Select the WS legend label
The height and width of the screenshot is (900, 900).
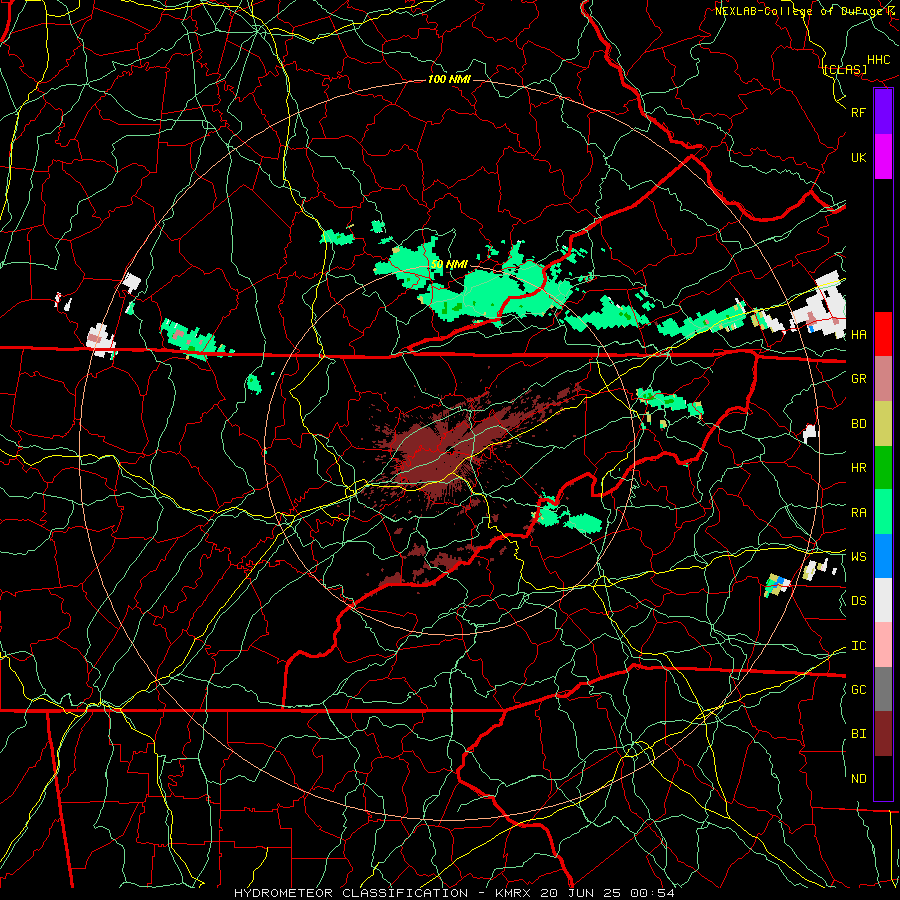click(x=859, y=556)
